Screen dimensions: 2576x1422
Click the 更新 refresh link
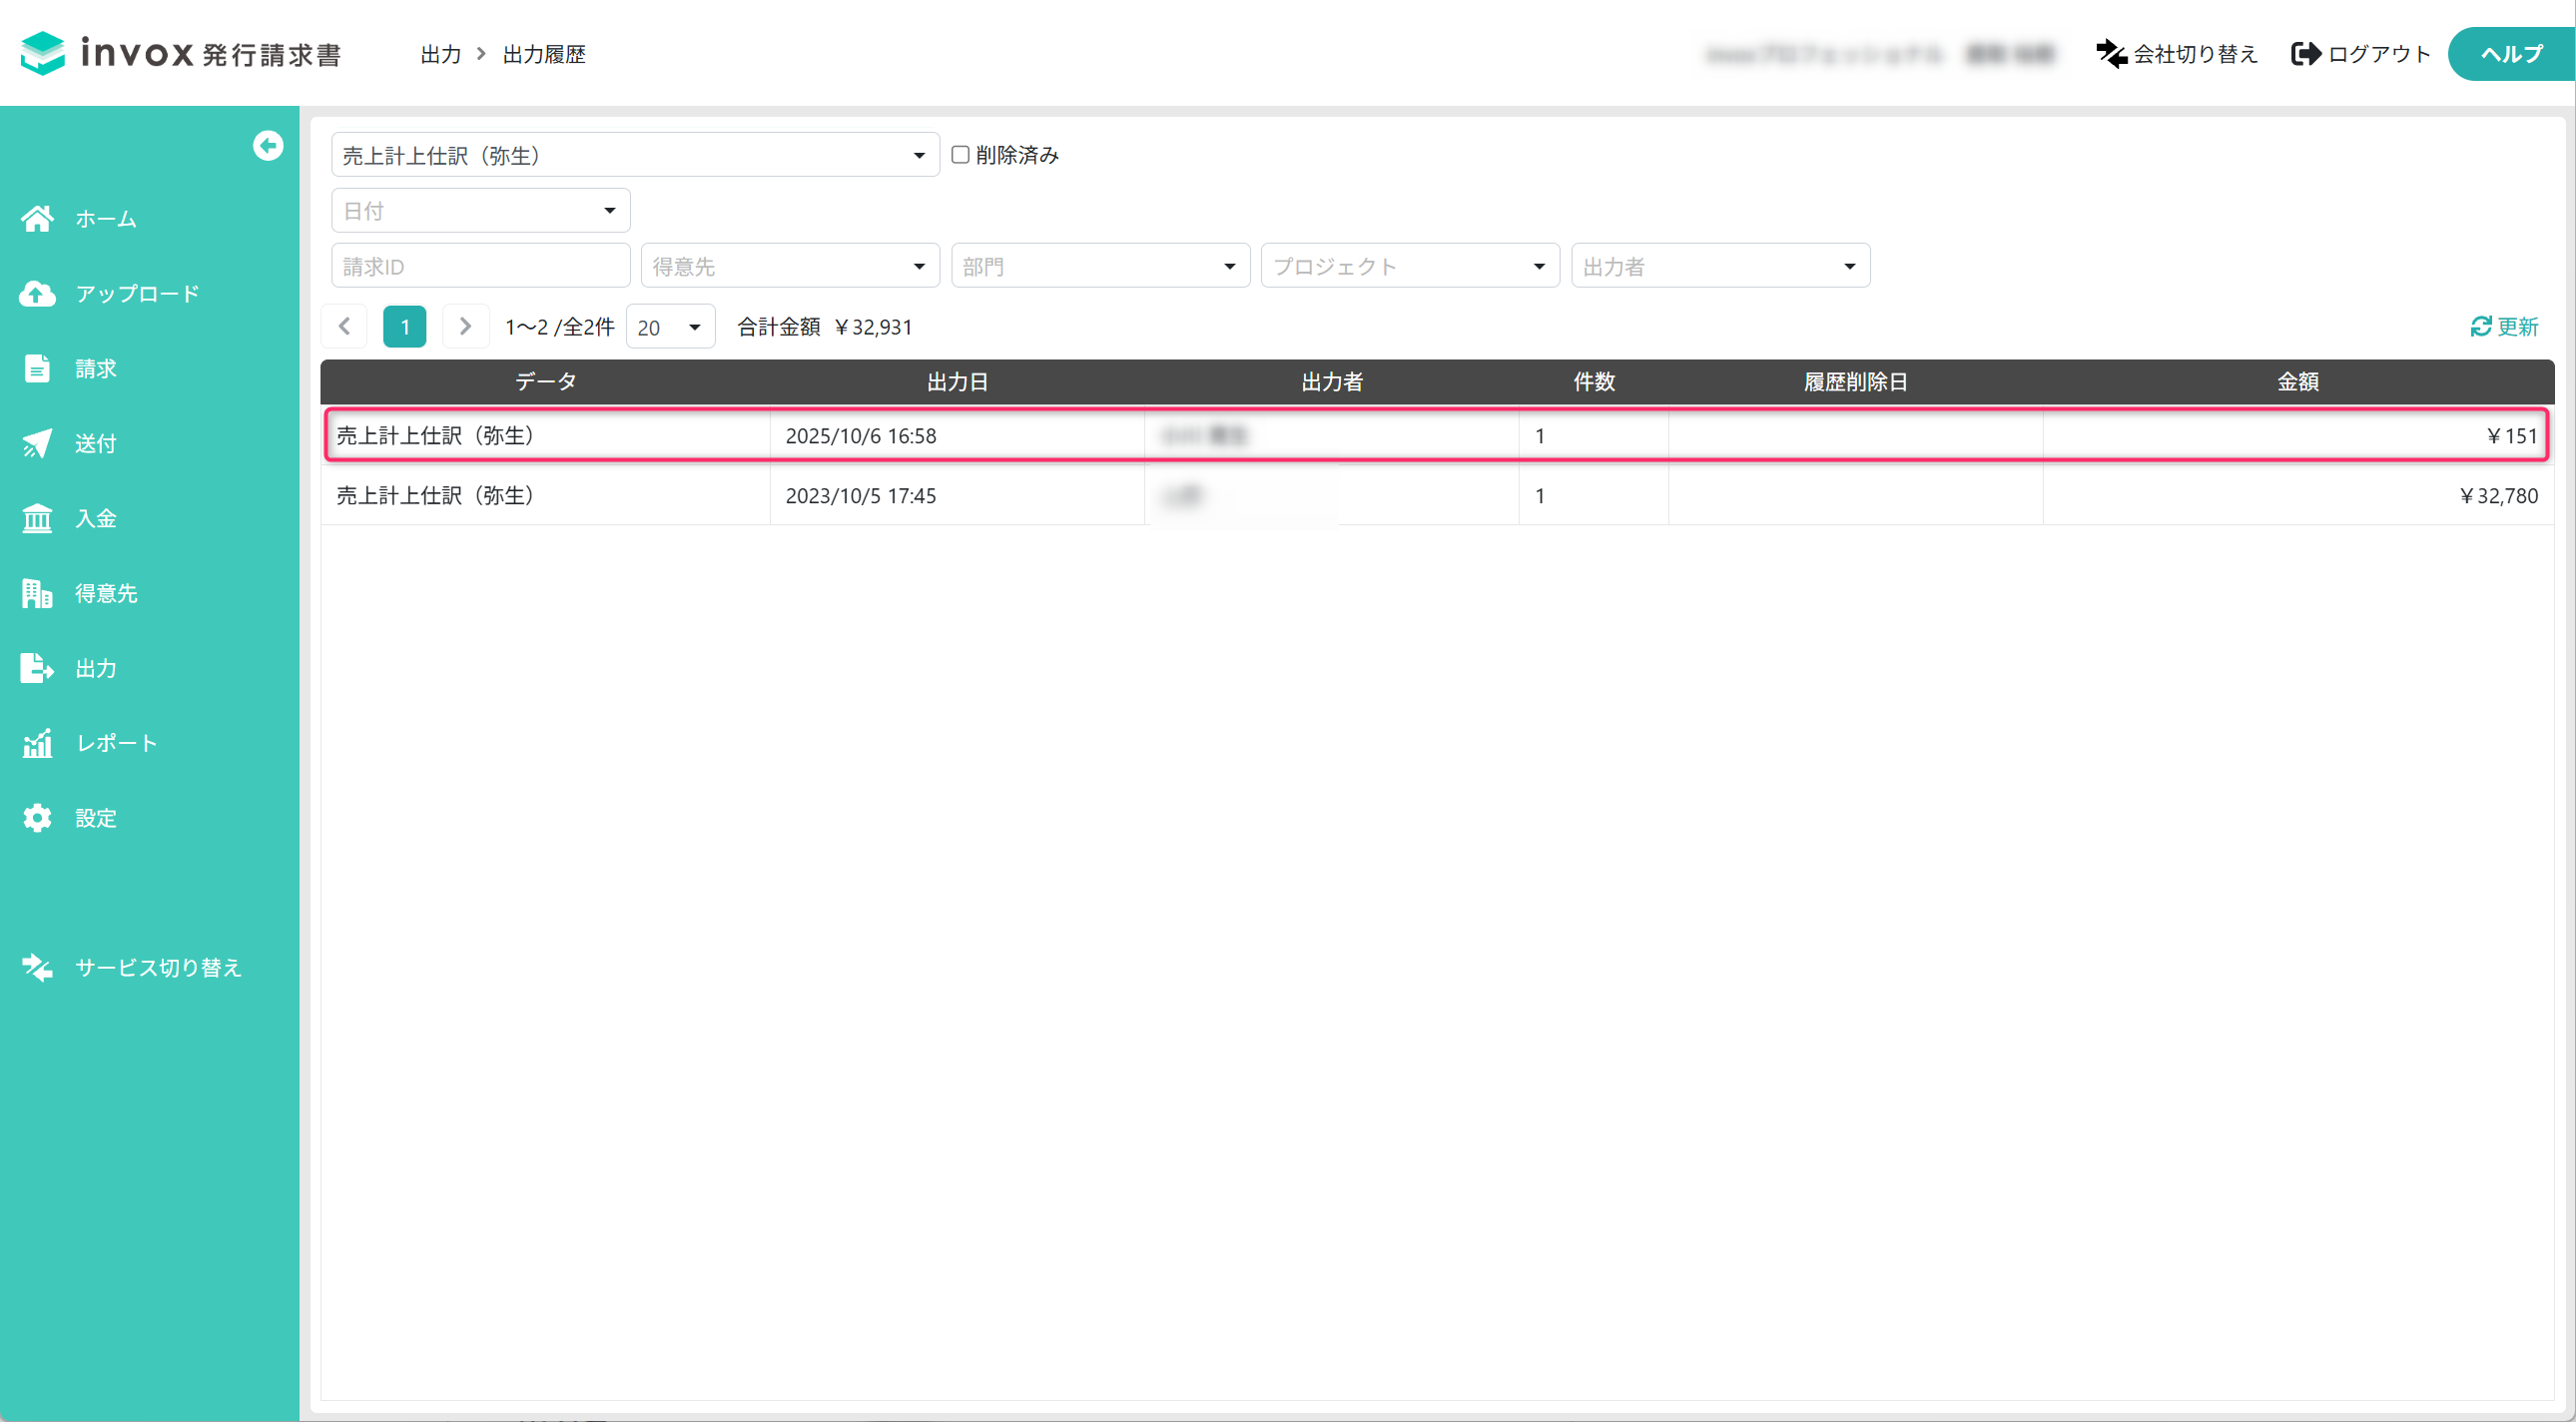click(2504, 327)
